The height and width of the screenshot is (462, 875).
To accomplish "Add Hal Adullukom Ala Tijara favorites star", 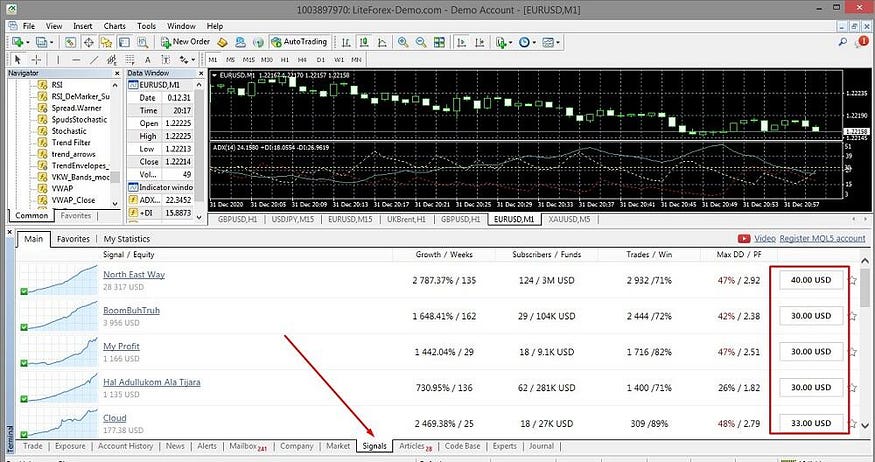I will pos(852,387).
